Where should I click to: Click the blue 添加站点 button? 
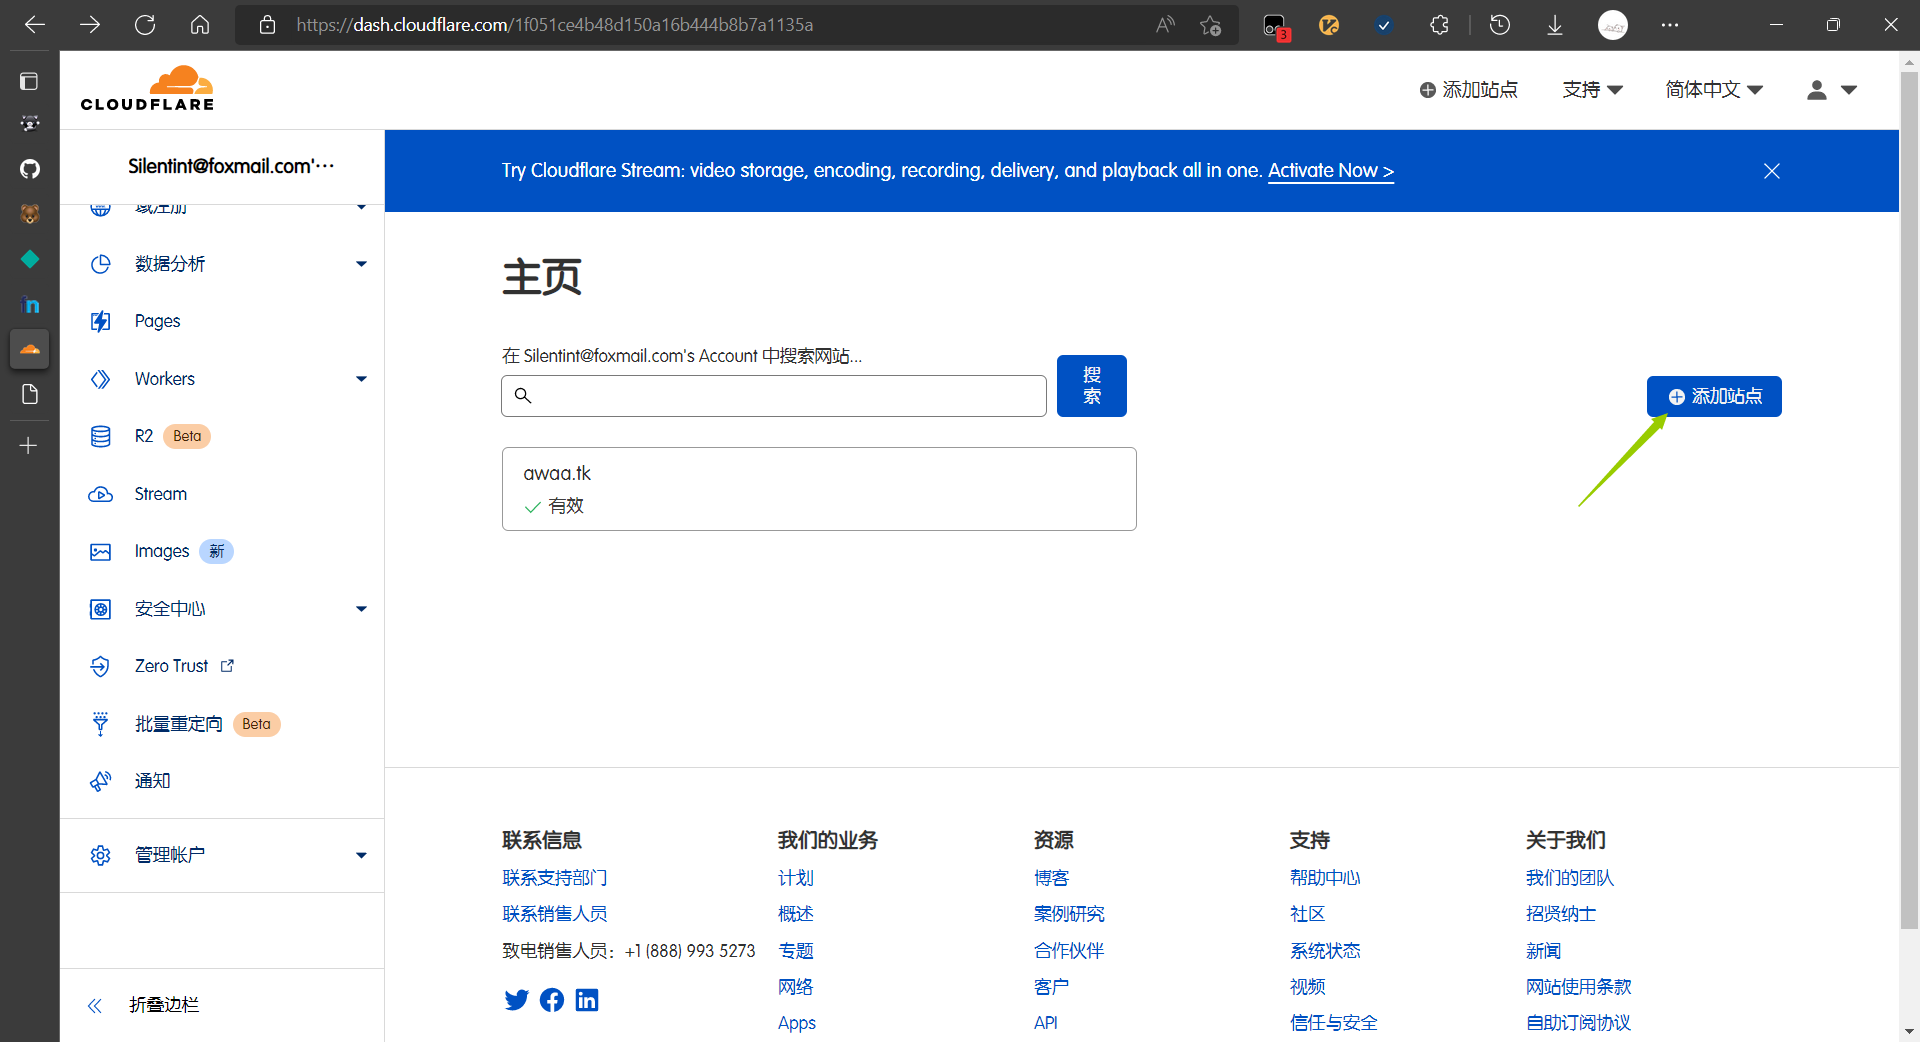(x=1713, y=396)
